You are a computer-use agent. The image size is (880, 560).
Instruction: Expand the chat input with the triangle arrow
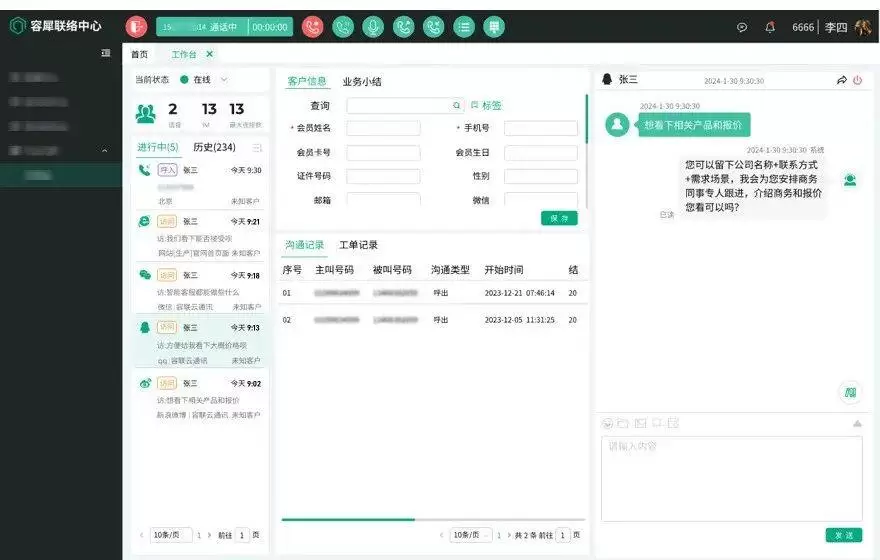pyautogui.click(x=856, y=423)
